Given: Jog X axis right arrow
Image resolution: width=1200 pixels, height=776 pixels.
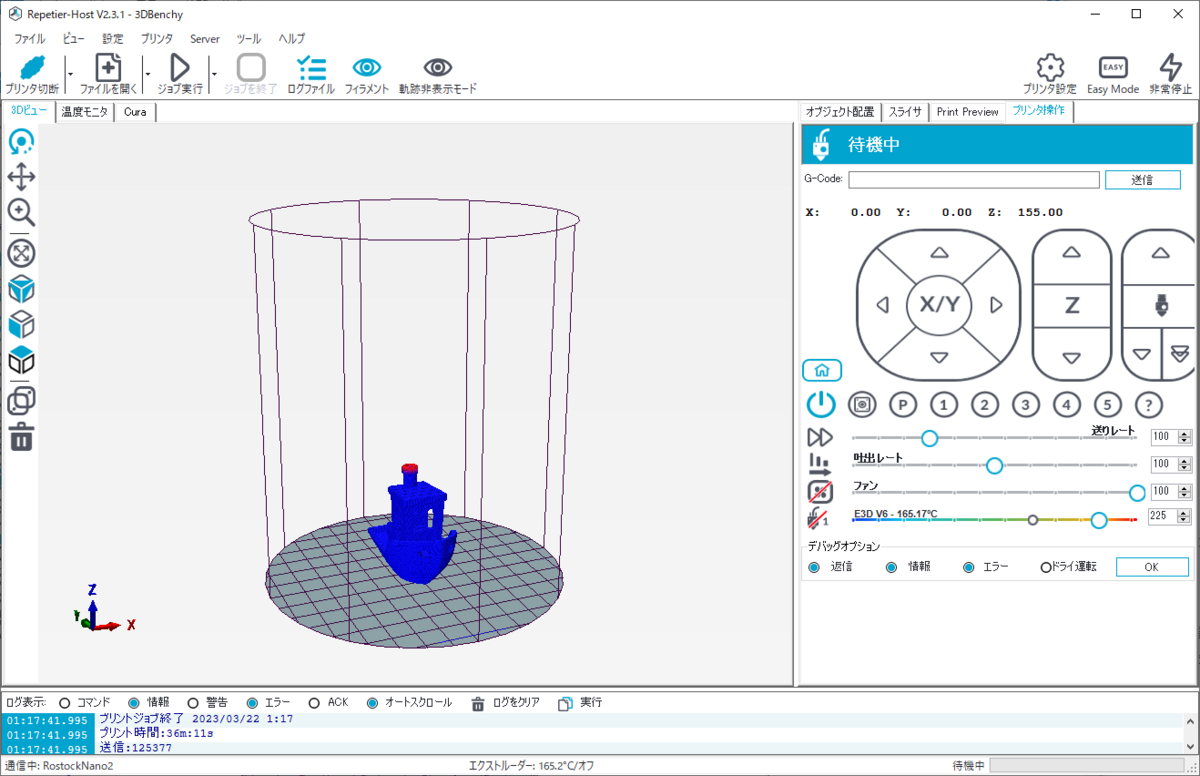Looking at the screenshot, I should 996,305.
